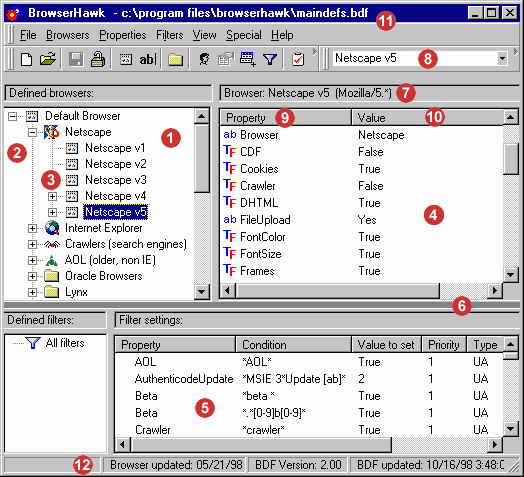
Task: Click the face profile toolbar icon
Action: coord(204,59)
